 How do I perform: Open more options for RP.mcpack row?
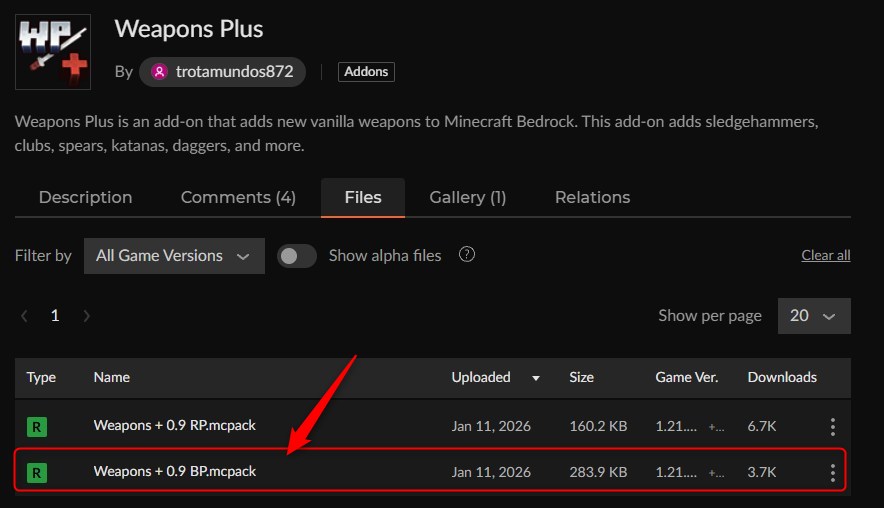[x=832, y=427]
